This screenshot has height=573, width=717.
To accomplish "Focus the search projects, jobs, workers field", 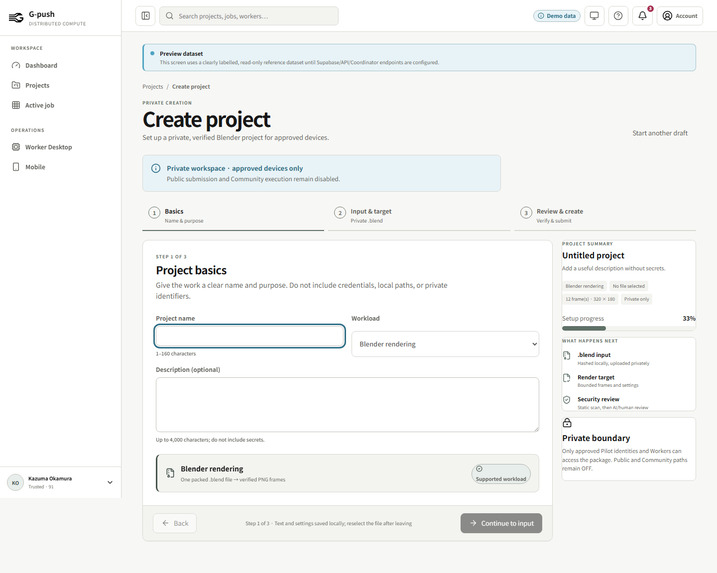I will click(249, 16).
